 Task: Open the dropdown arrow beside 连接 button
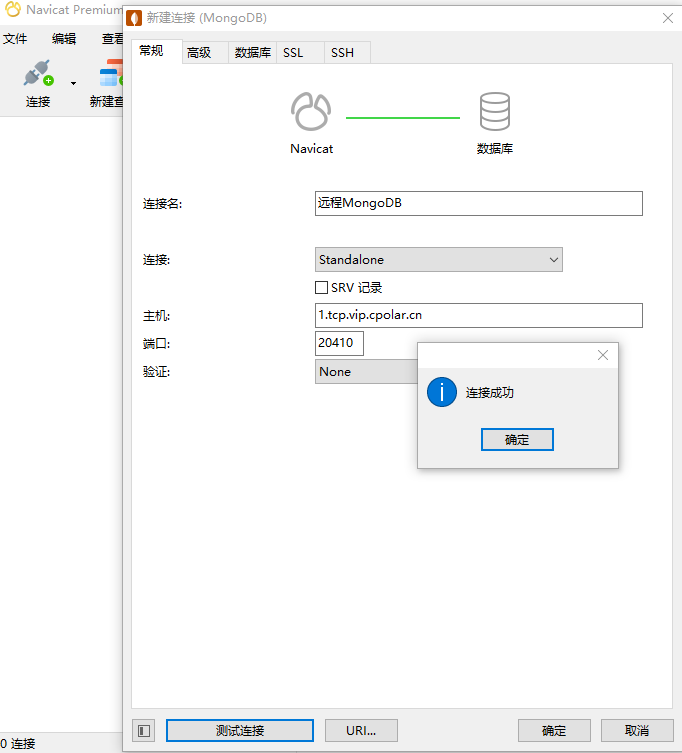point(73,82)
